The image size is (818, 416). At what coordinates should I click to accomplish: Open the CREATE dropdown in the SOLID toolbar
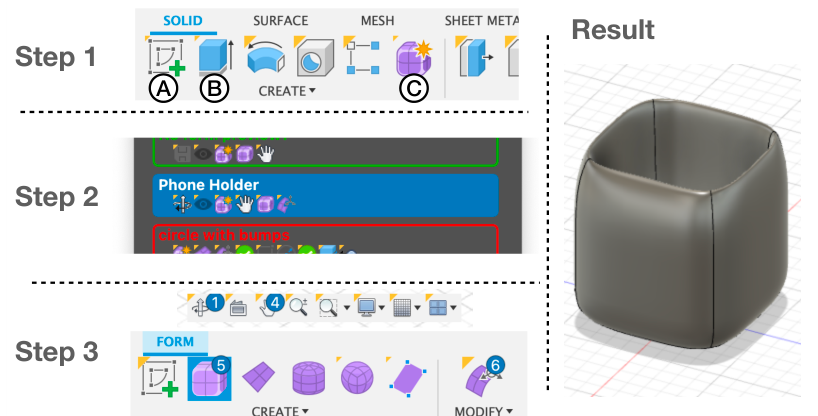(287, 91)
